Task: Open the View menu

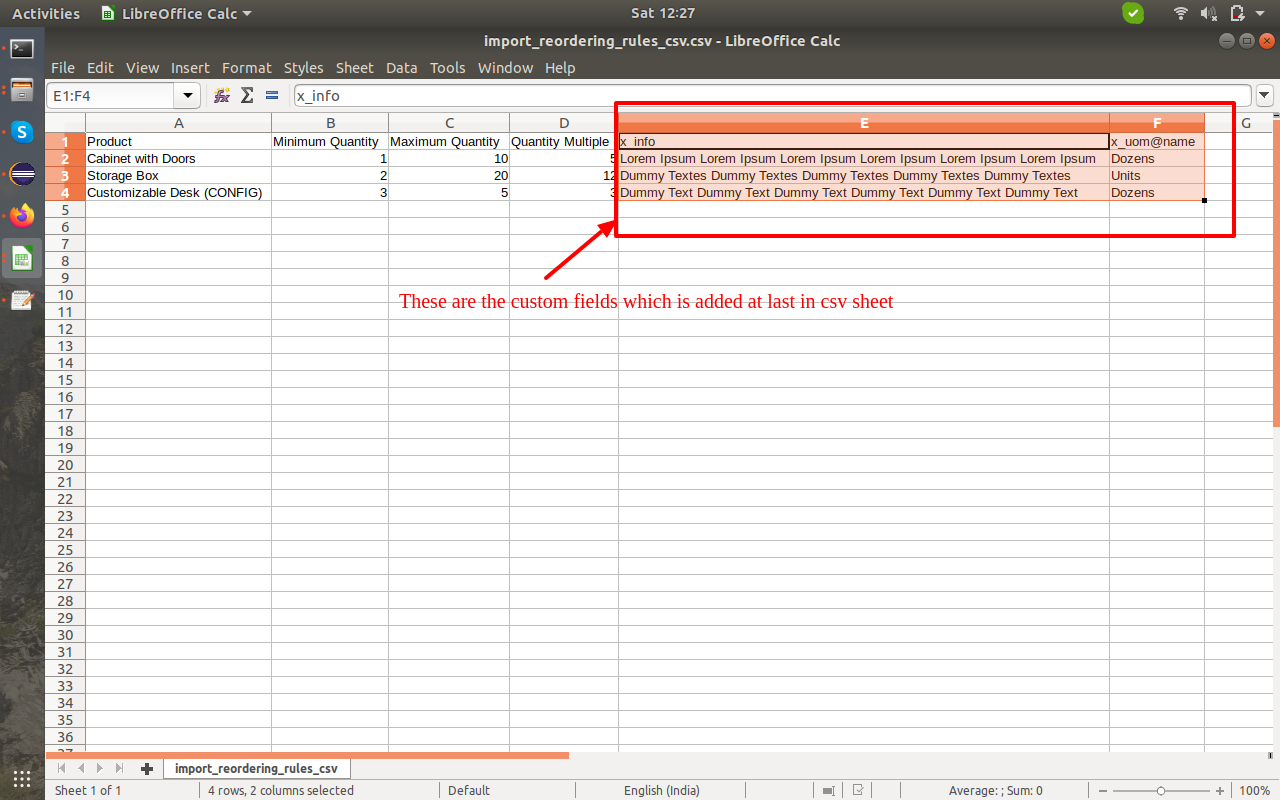Action: (x=142, y=68)
